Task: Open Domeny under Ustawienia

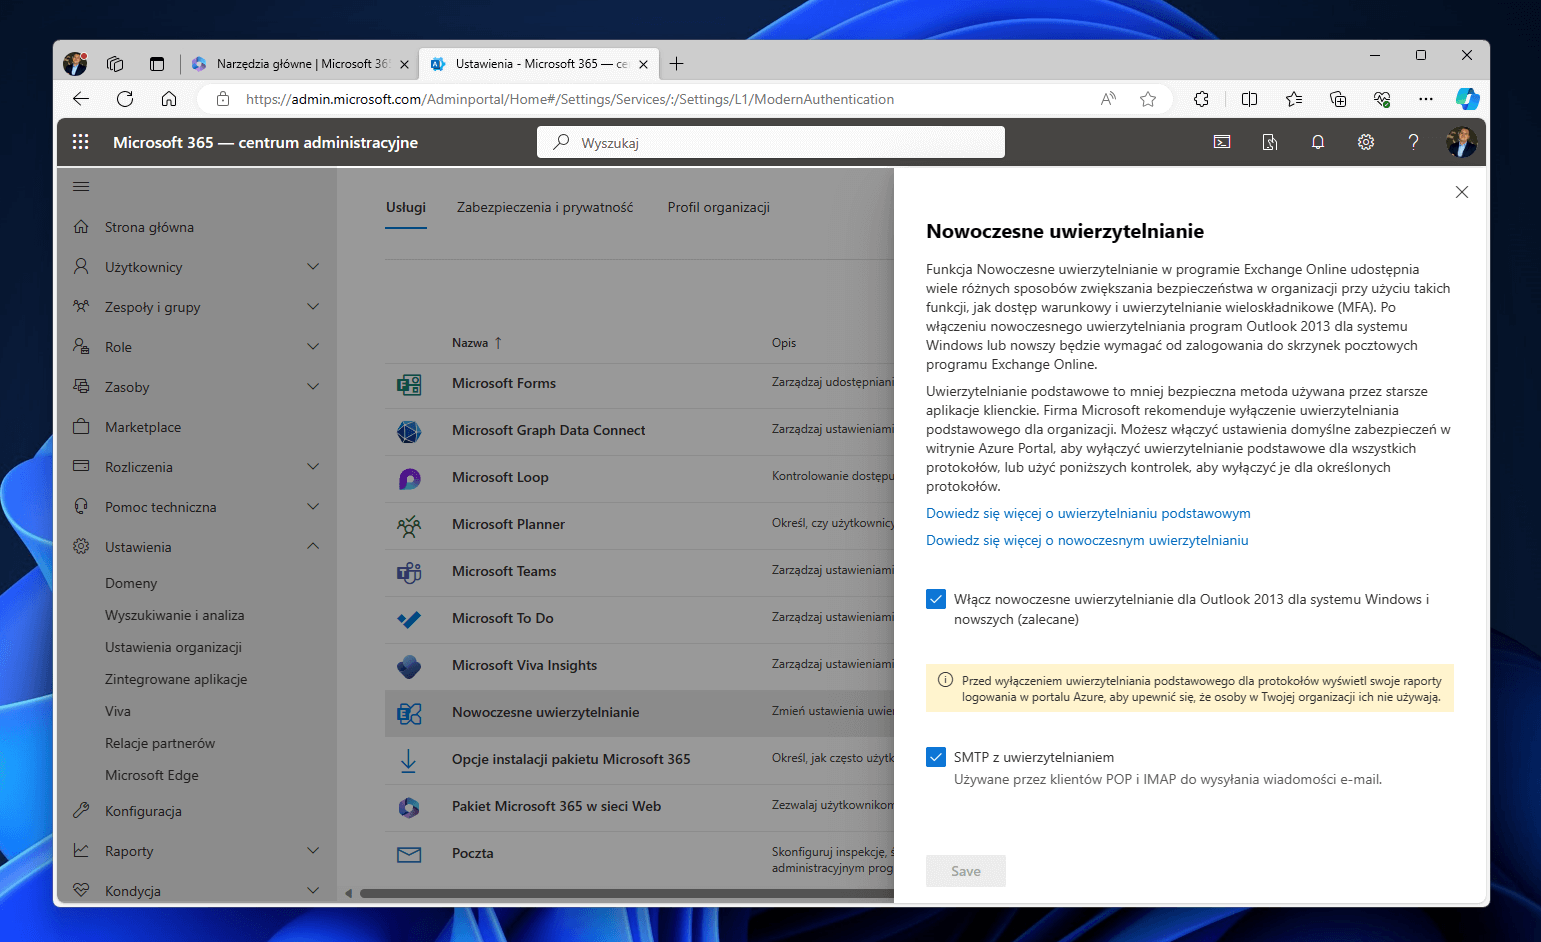Action: click(131, 583)
